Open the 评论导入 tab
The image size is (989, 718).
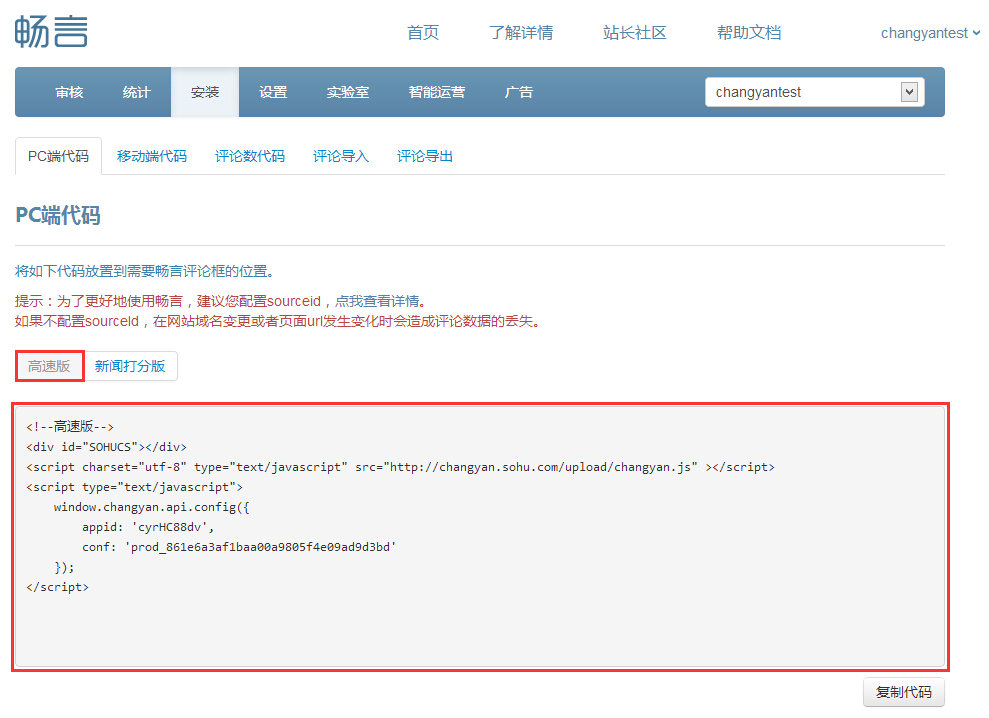coord(341,156)
